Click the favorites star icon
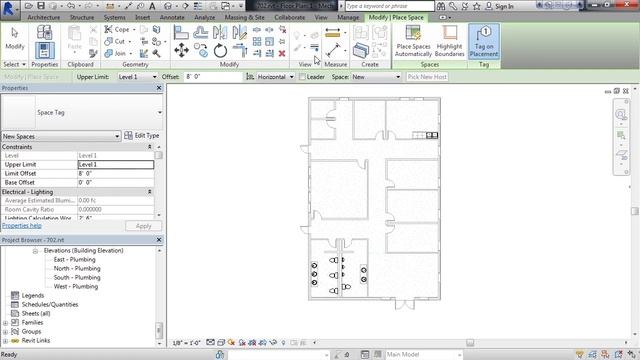This screenshot has height=360, width=640. (x=477, y=6)
